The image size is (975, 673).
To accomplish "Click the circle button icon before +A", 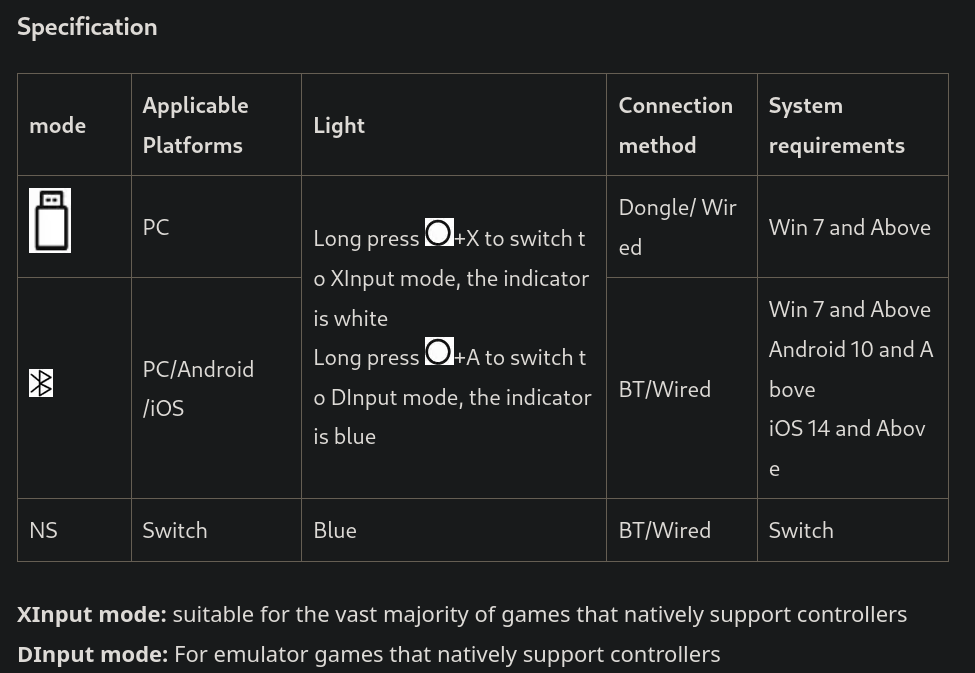I will click(439, 352).
